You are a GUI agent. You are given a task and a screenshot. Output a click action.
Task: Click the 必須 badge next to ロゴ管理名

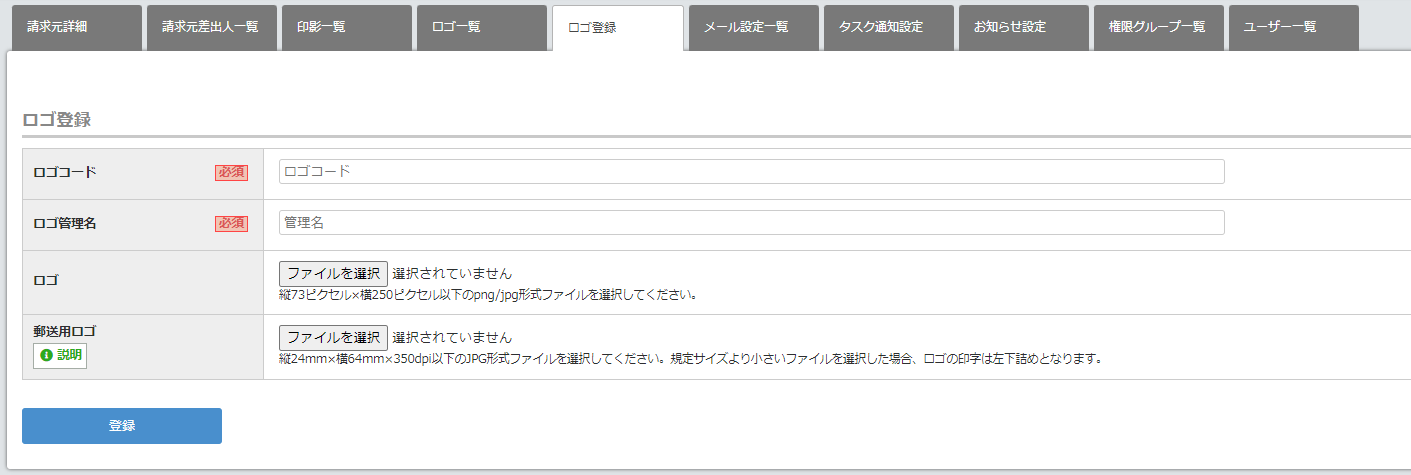click(231, 224)
